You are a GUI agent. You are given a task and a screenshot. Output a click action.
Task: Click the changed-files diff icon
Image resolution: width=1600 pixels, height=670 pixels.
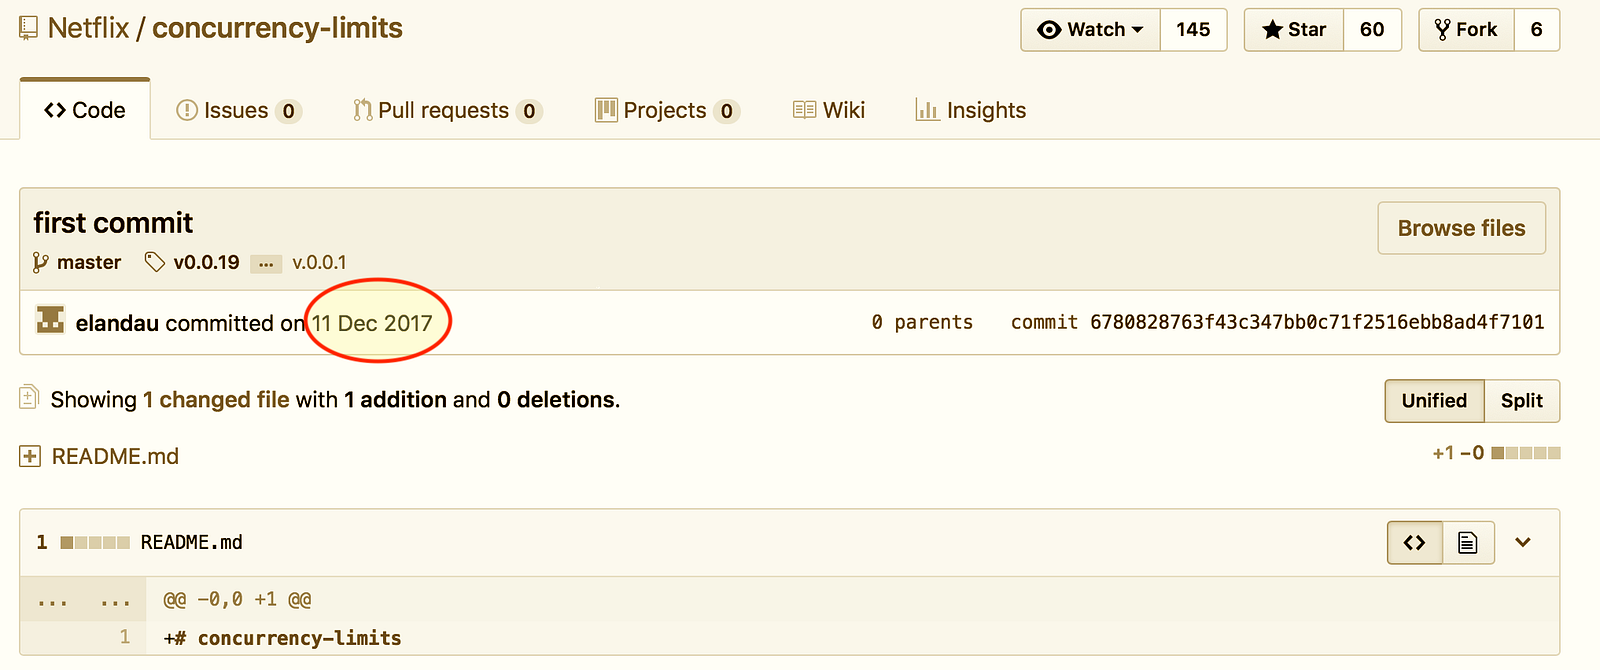pyautogui.click(x=29, y=398)
